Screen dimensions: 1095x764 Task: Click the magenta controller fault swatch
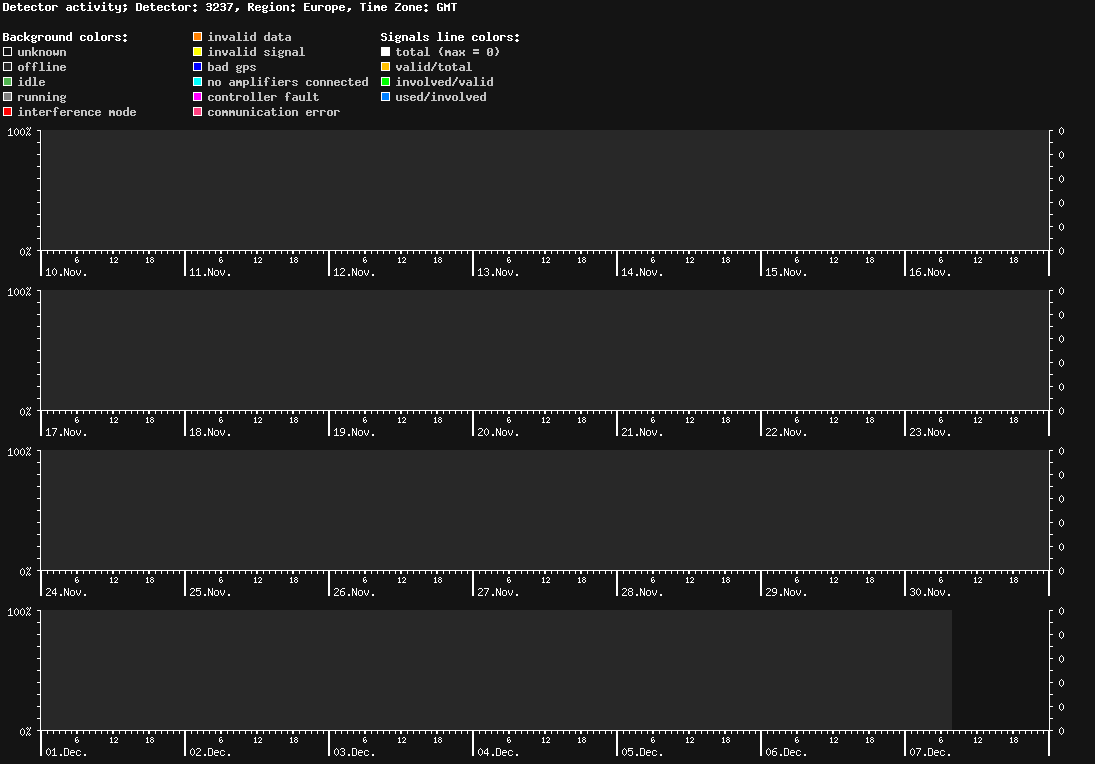point(199,96)
